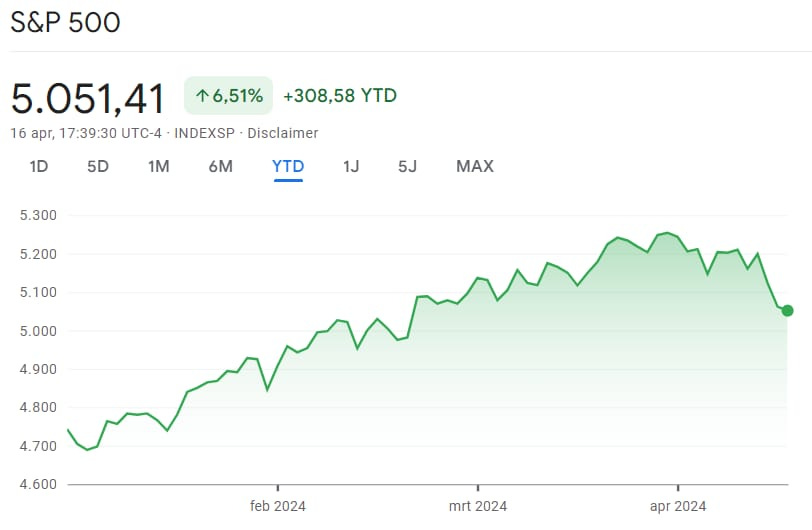This screenshot has width=812, height=530.
Task: Switch to the 1J yearly range
Action: 351,166
